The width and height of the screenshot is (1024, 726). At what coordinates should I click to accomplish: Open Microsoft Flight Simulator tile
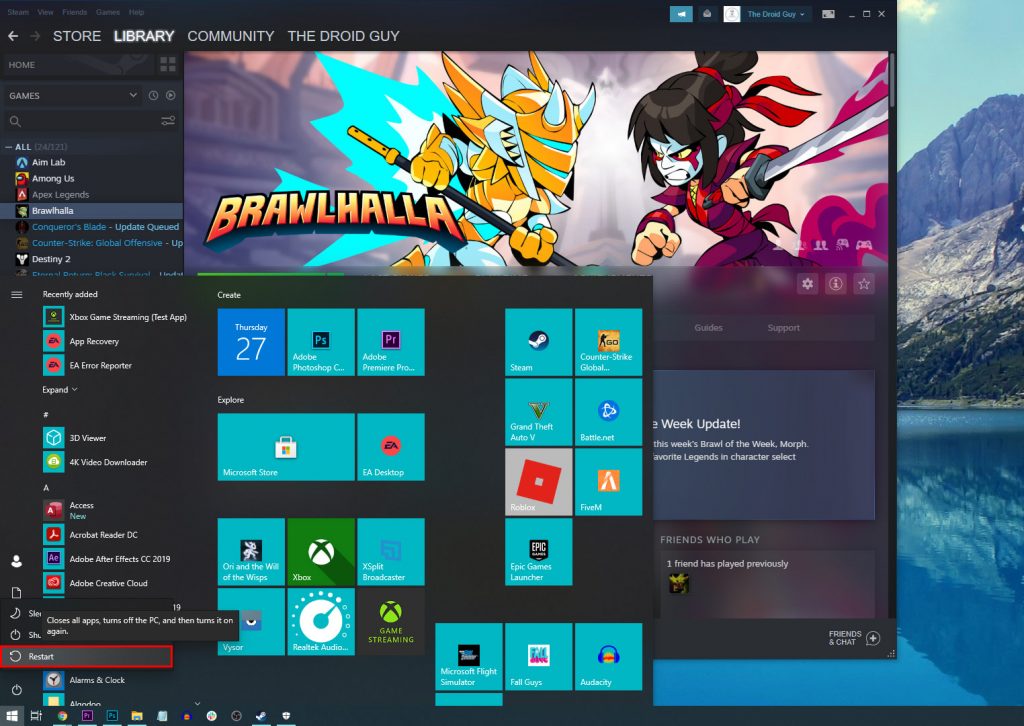(x=469, y=657)
